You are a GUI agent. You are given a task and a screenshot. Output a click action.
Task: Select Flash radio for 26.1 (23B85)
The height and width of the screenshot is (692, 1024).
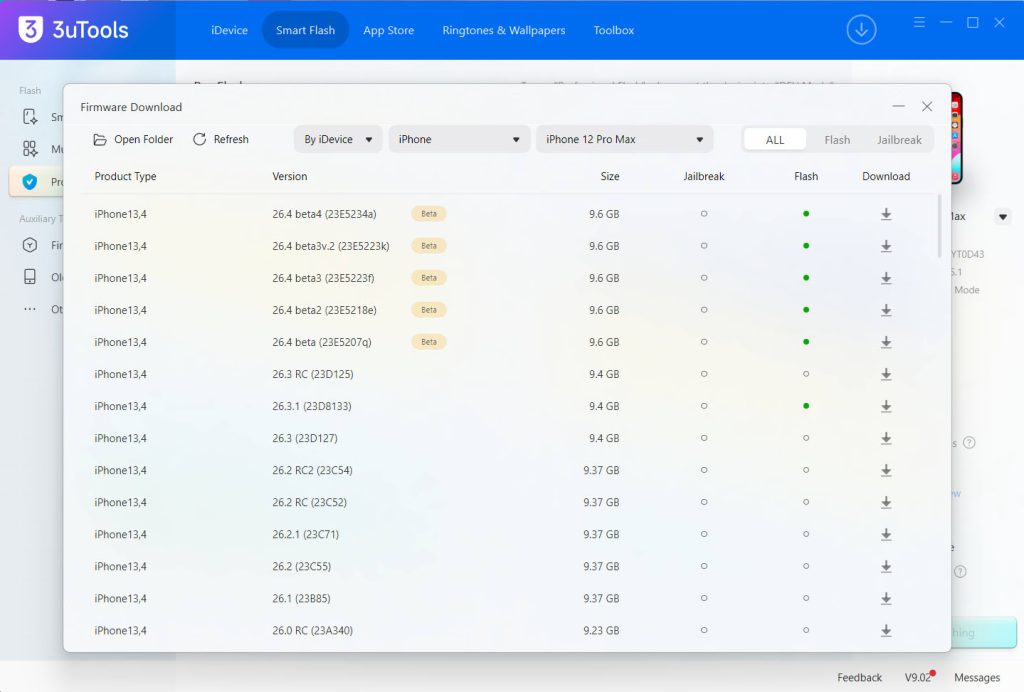coord(806,598)
